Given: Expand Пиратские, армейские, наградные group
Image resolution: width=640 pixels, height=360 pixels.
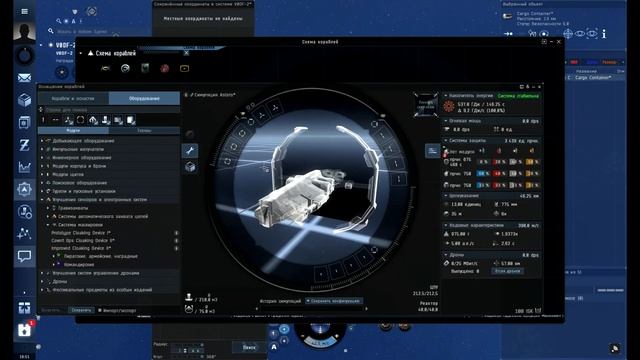Looking at the screenshot, I should pos(53,256).
